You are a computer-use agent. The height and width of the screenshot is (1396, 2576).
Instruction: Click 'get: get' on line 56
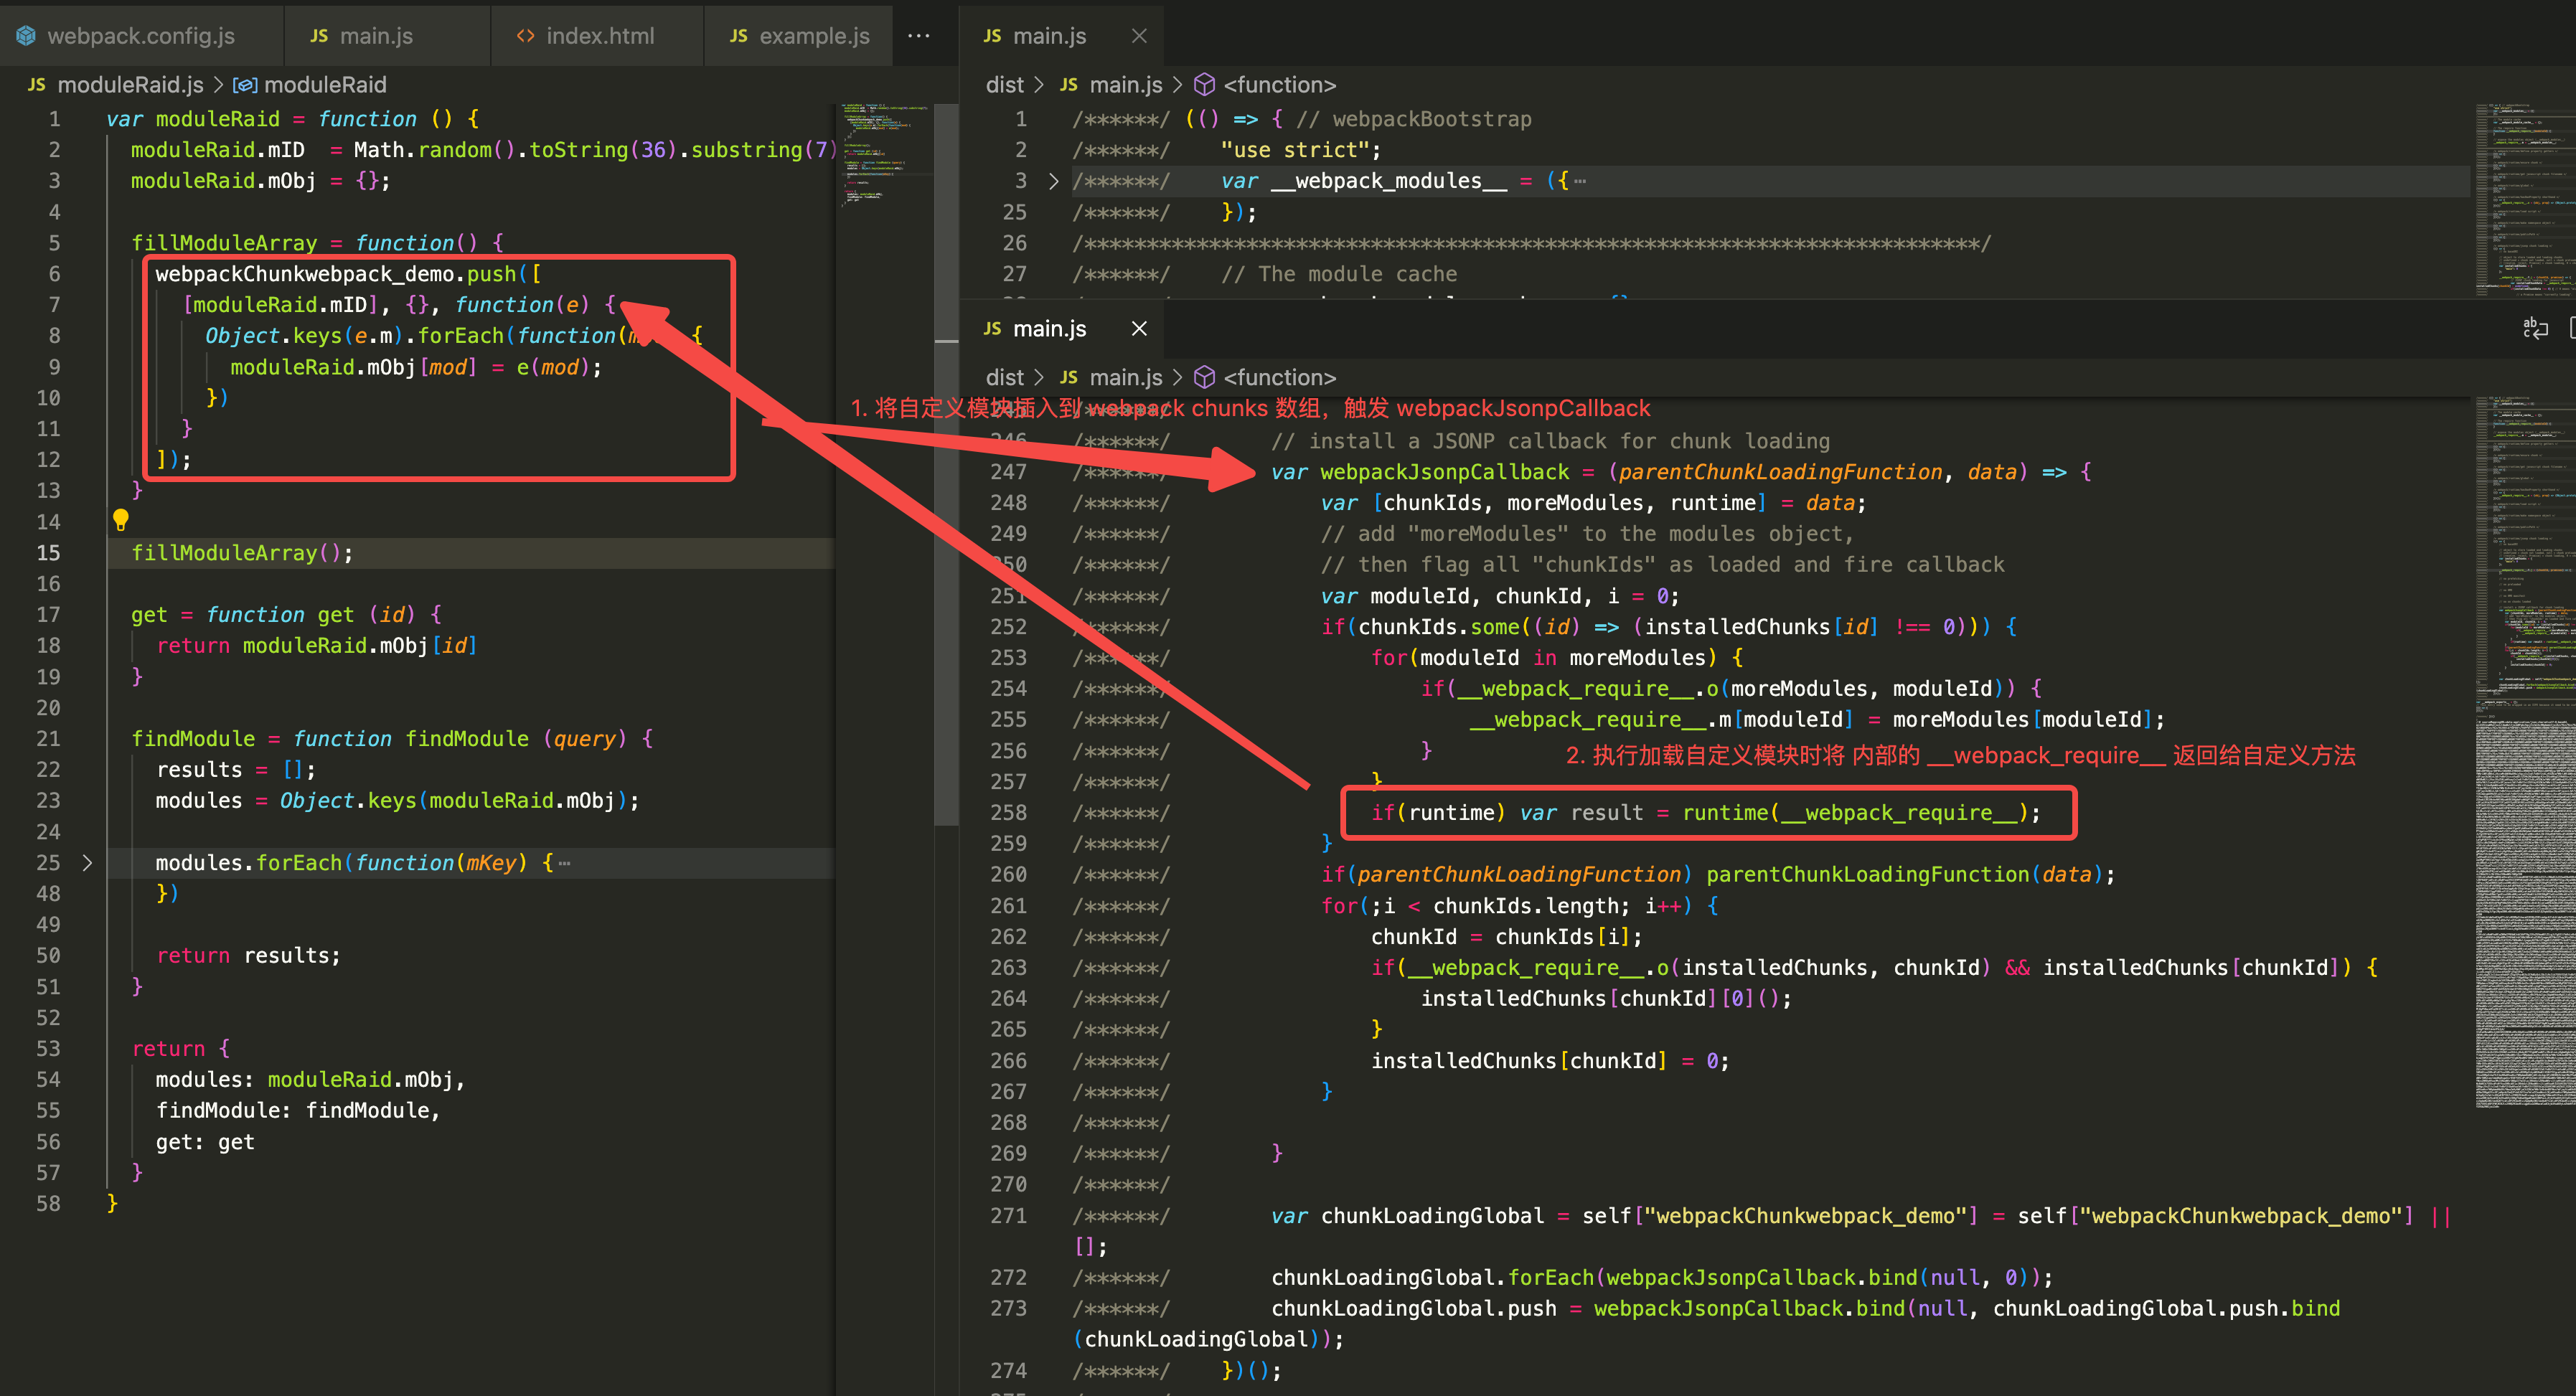point(205,1142)
